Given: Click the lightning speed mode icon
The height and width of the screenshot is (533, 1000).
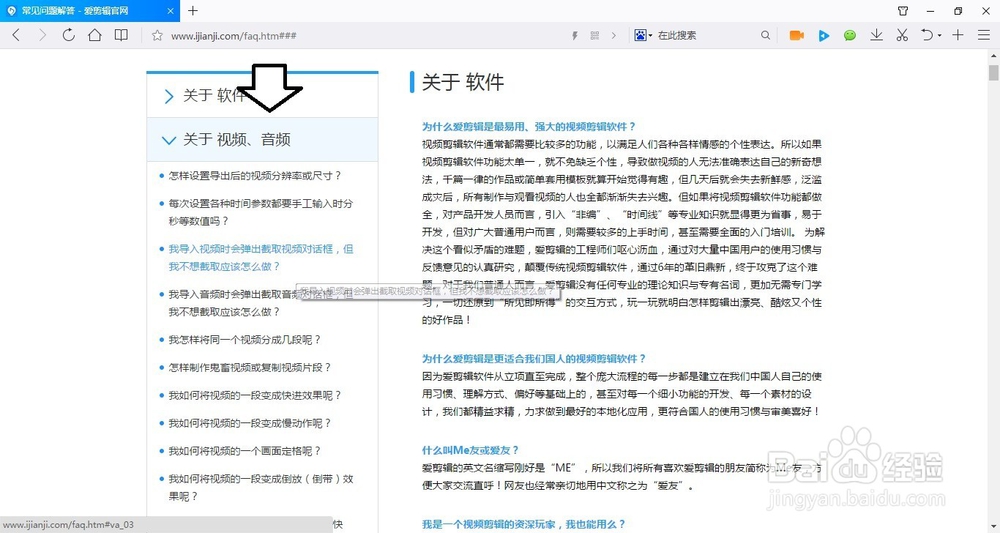Looking at the screenshot, I should tap(575, 36).
